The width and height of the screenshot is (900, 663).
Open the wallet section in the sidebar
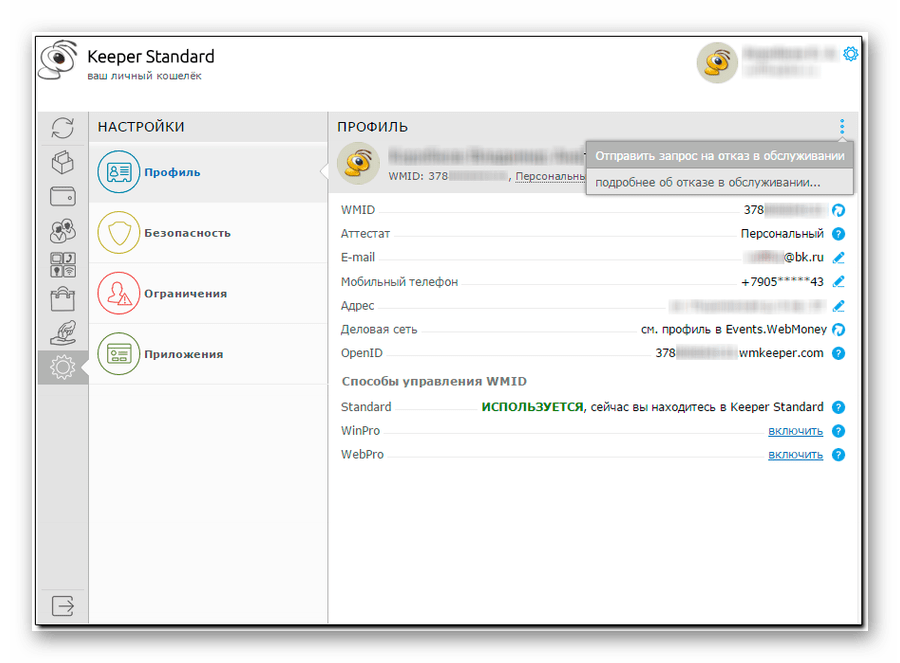click(x=63, y=196)
